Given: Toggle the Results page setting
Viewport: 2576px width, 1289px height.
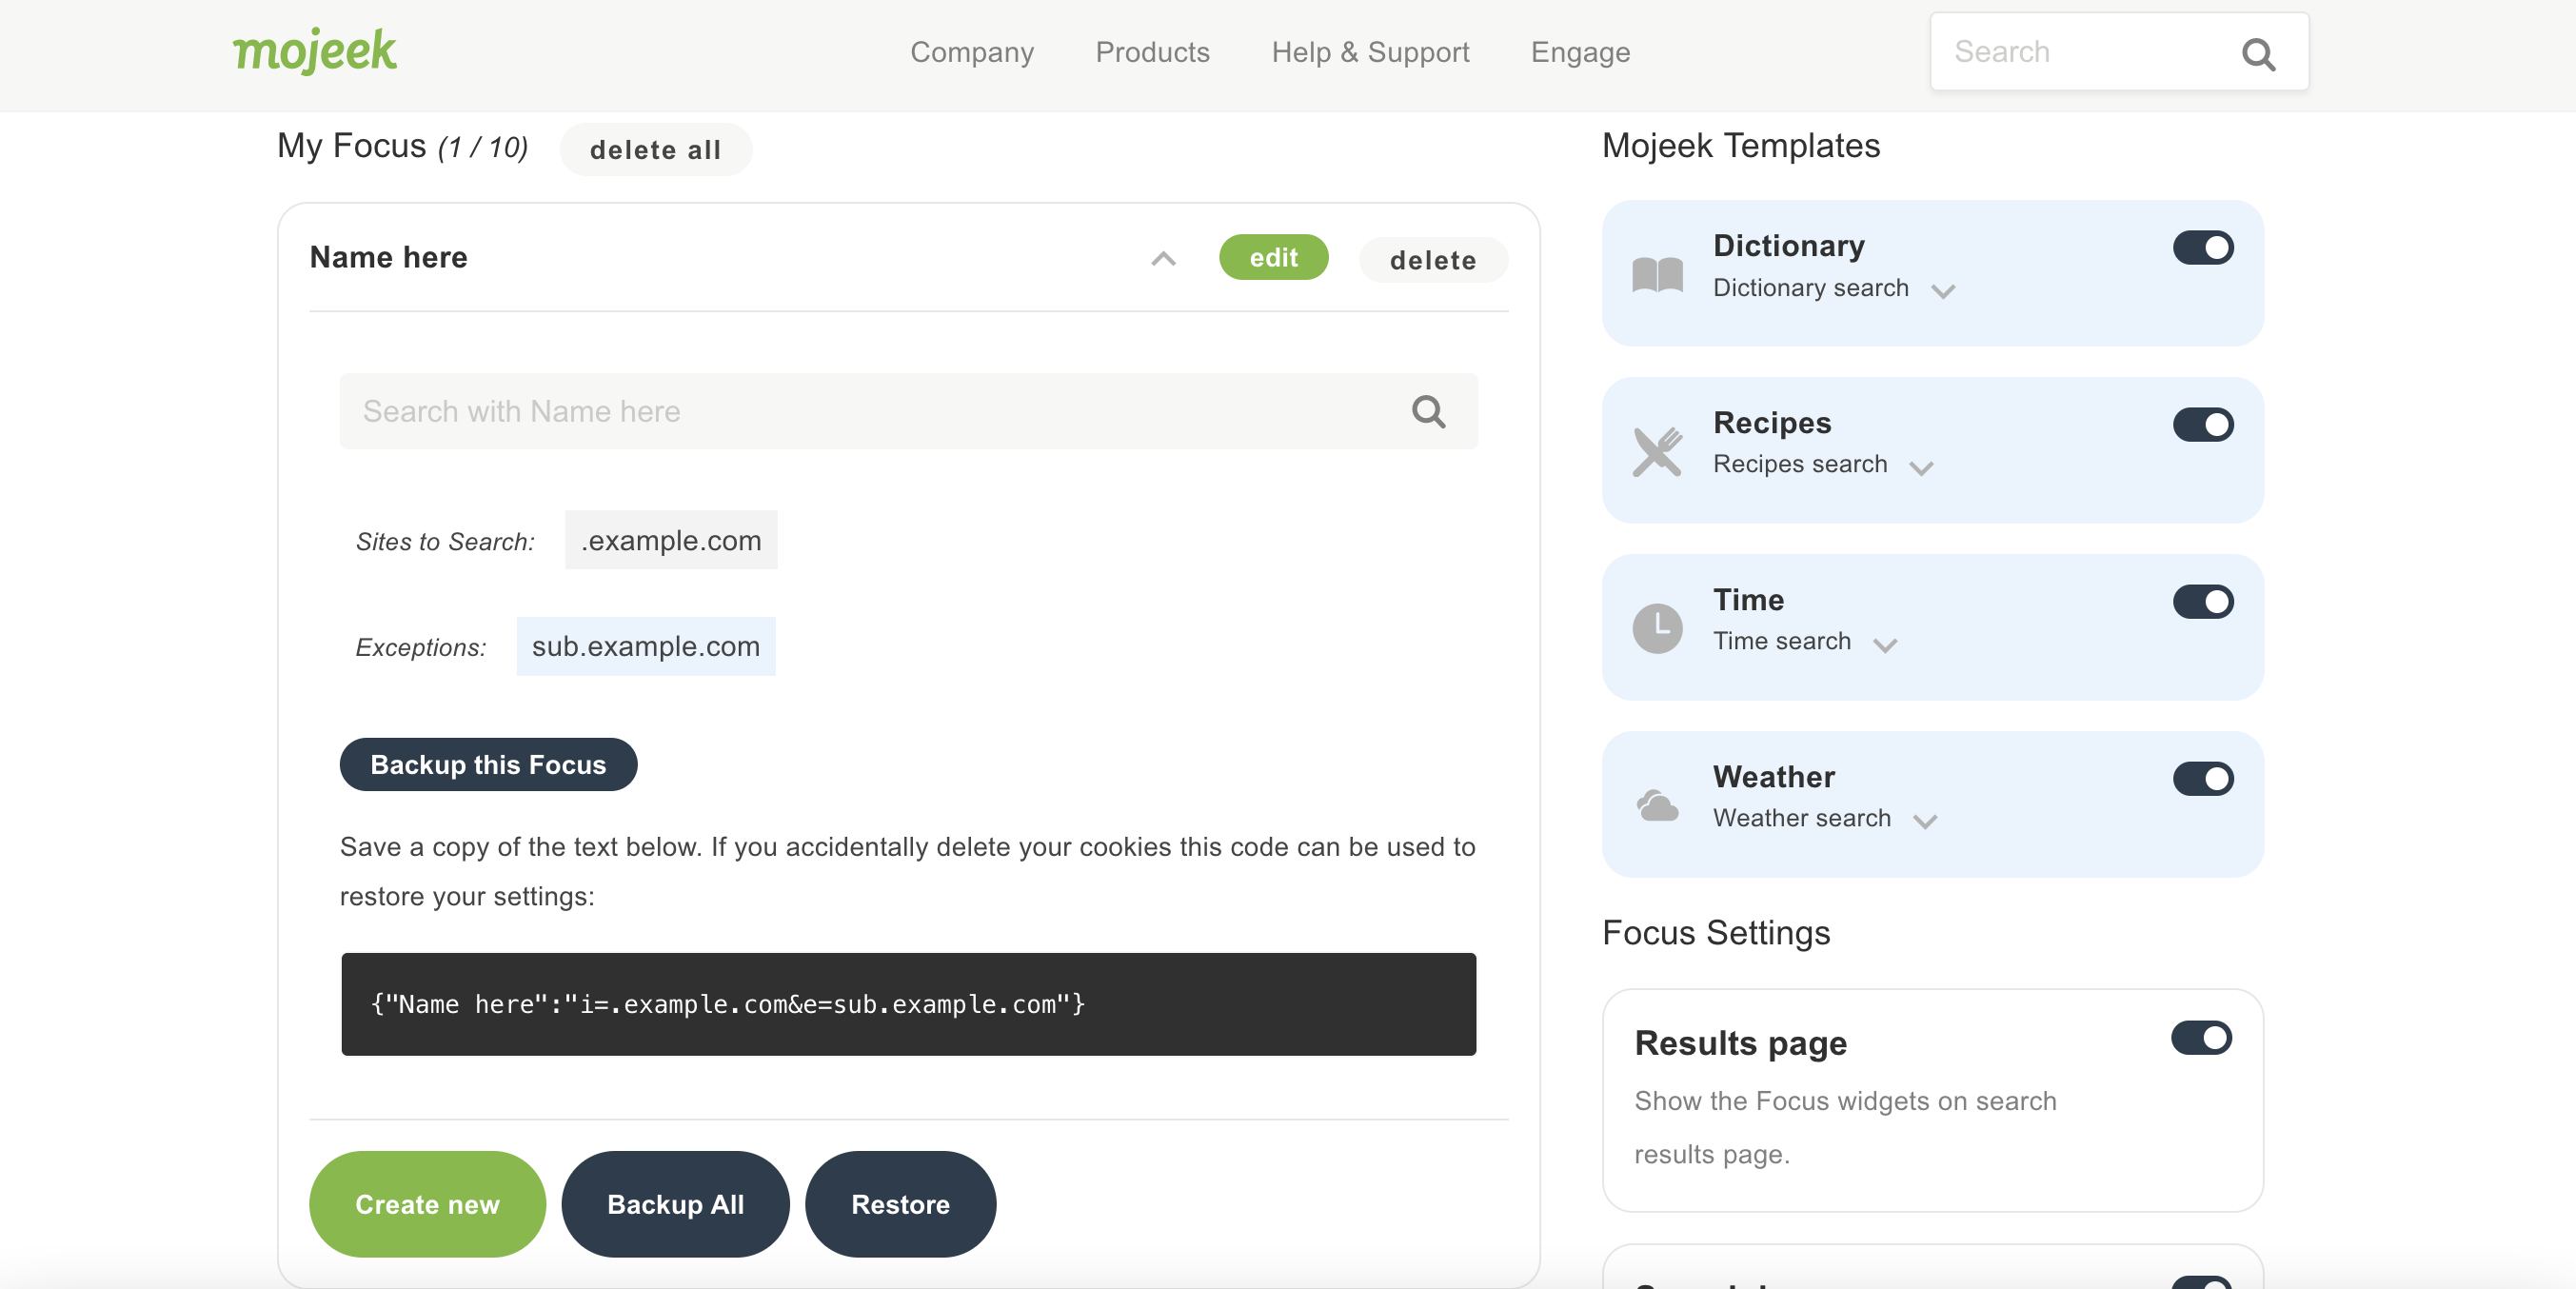Looking at the screenshot, I should [x=2201, y=1037].
